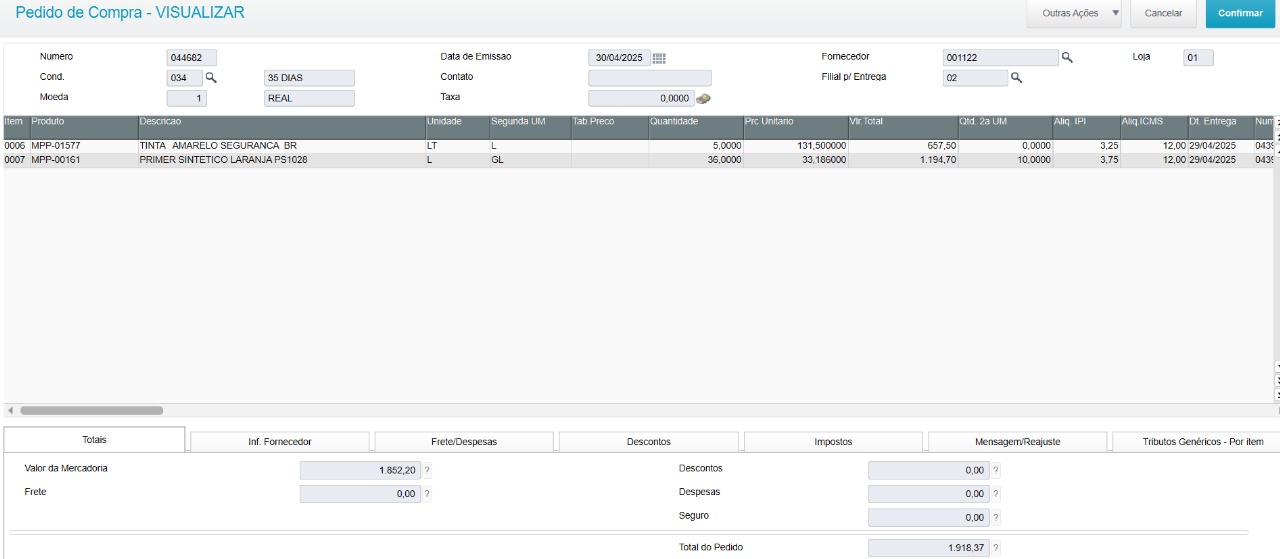
Task: Click help icon beside Despesas value
Action: [995, 493]
